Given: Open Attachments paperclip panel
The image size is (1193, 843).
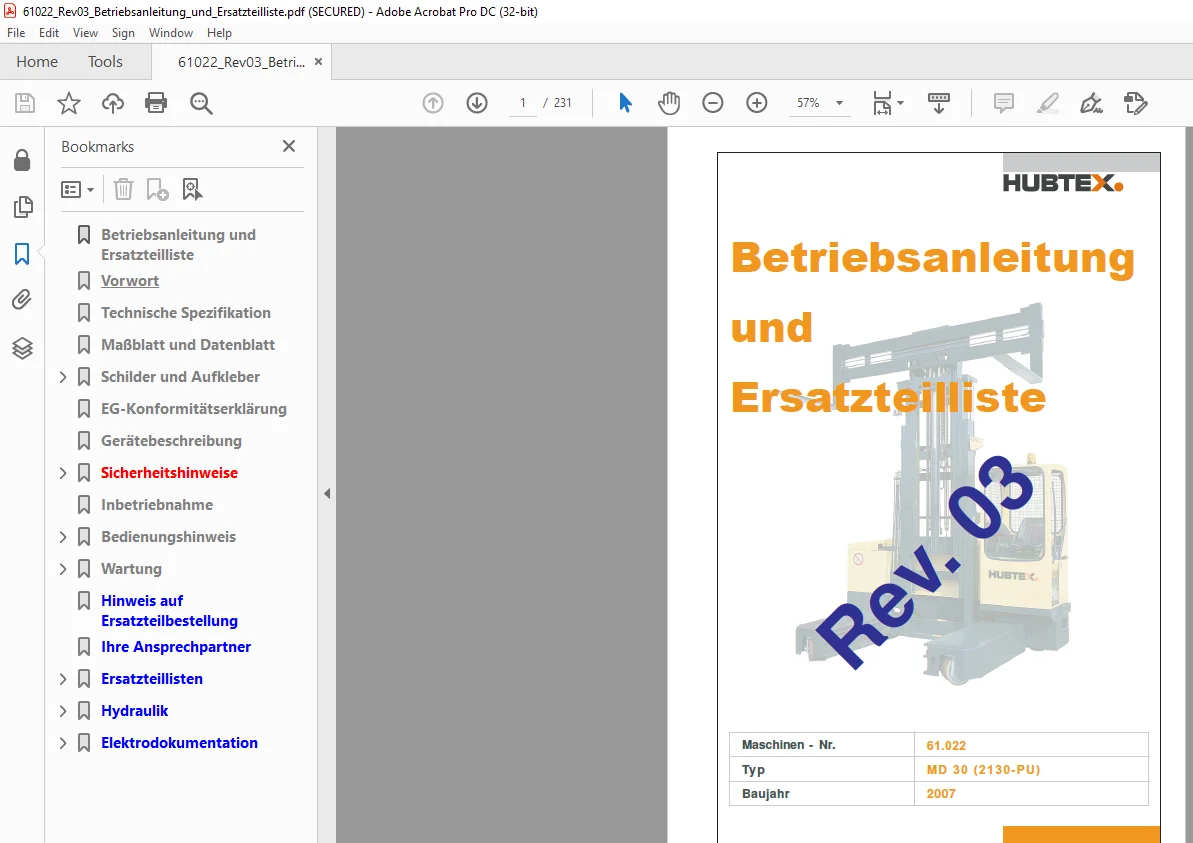Looking at the screenshot, I should point(22,300).
